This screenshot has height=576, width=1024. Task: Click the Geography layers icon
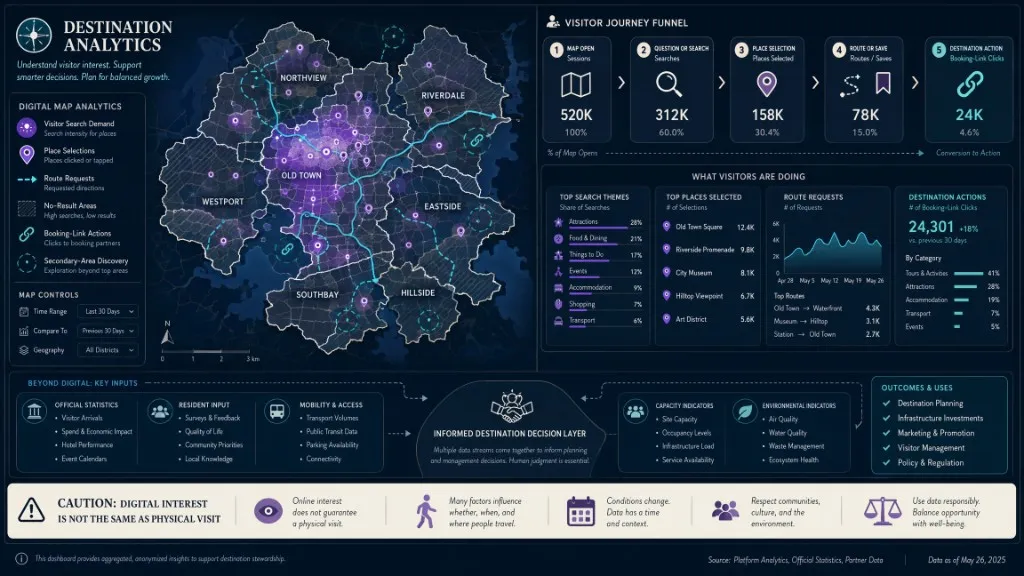click(x=24, y=350)
